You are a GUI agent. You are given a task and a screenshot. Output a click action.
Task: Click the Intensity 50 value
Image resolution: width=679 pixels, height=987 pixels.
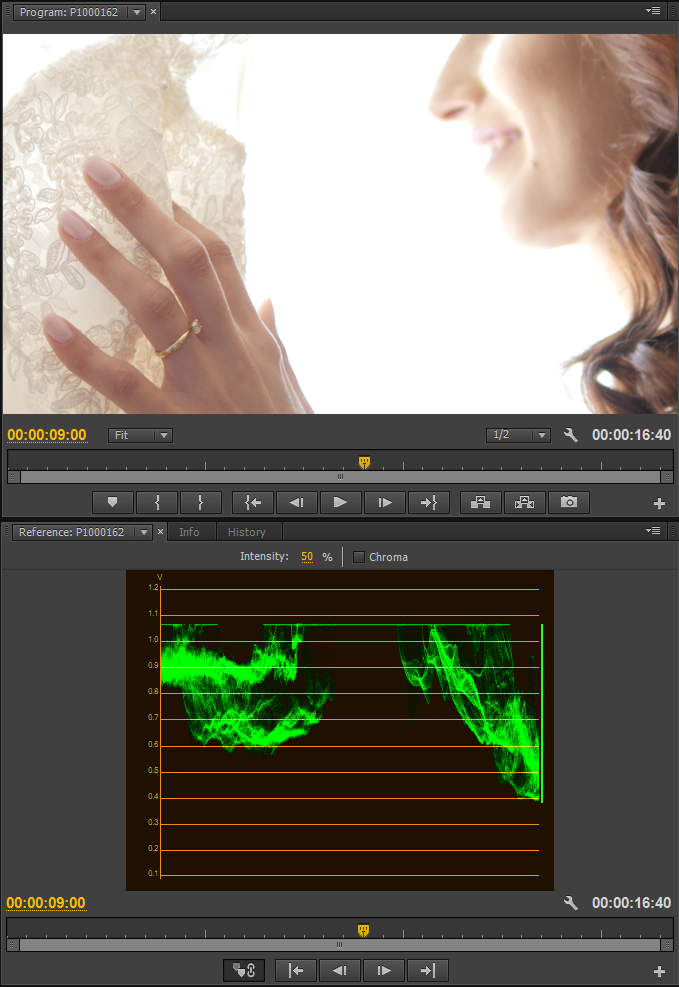point(307,557)
